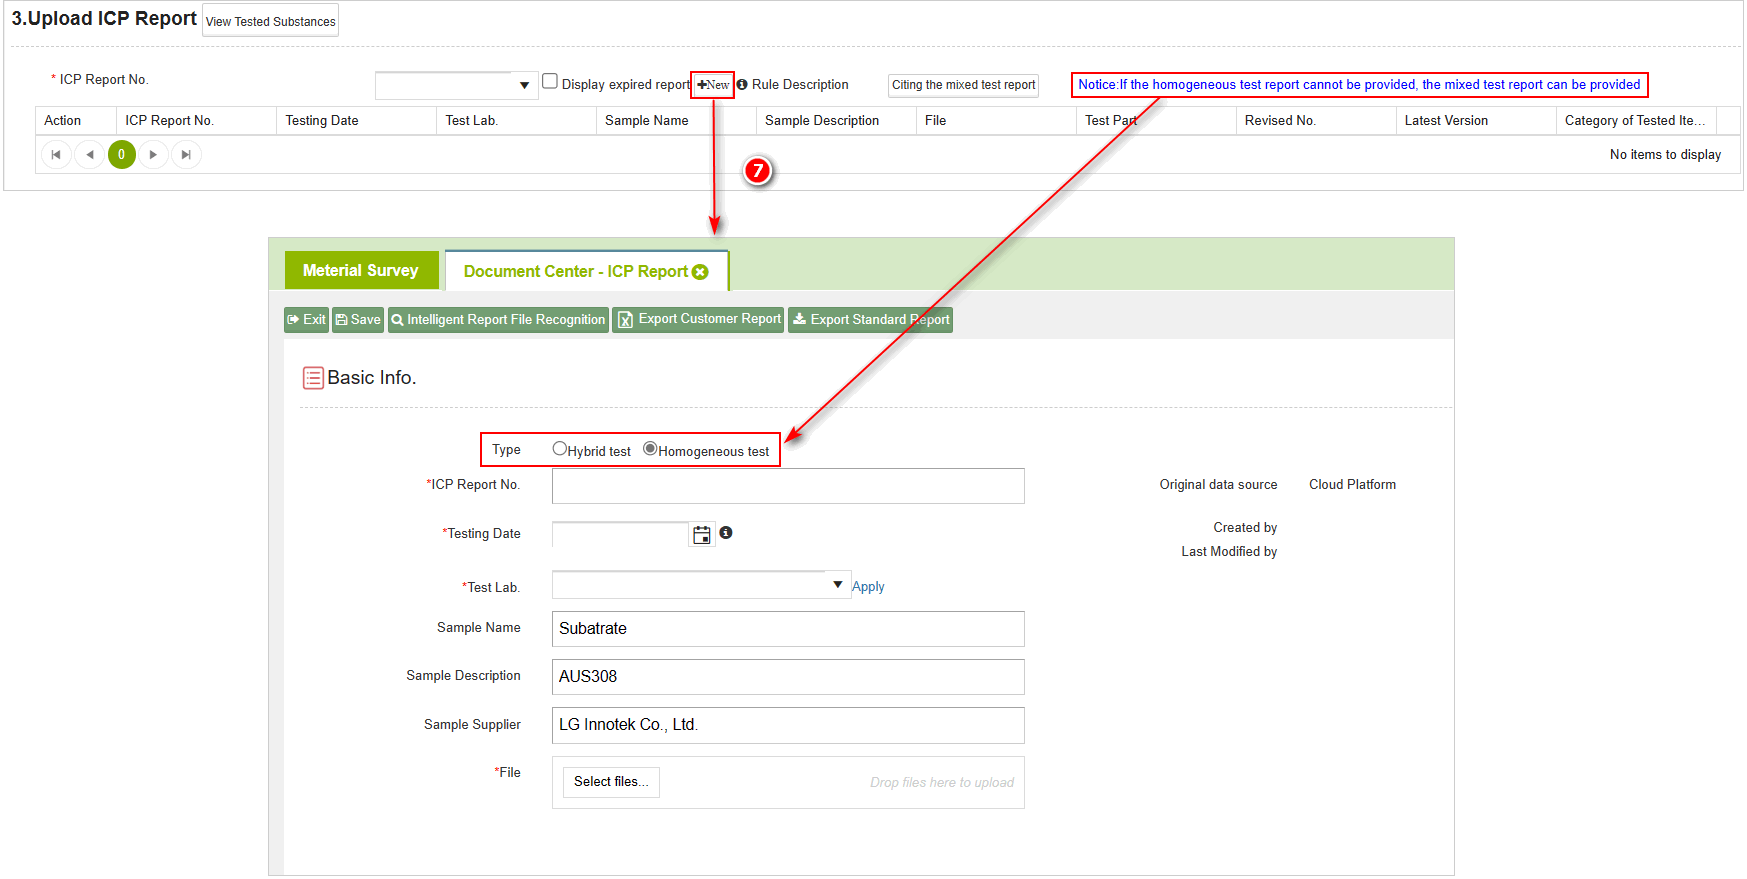The height and width of the screenshot is (879, 1747).
Task: Click the Test Part column header
Action: click(1156, 121)
